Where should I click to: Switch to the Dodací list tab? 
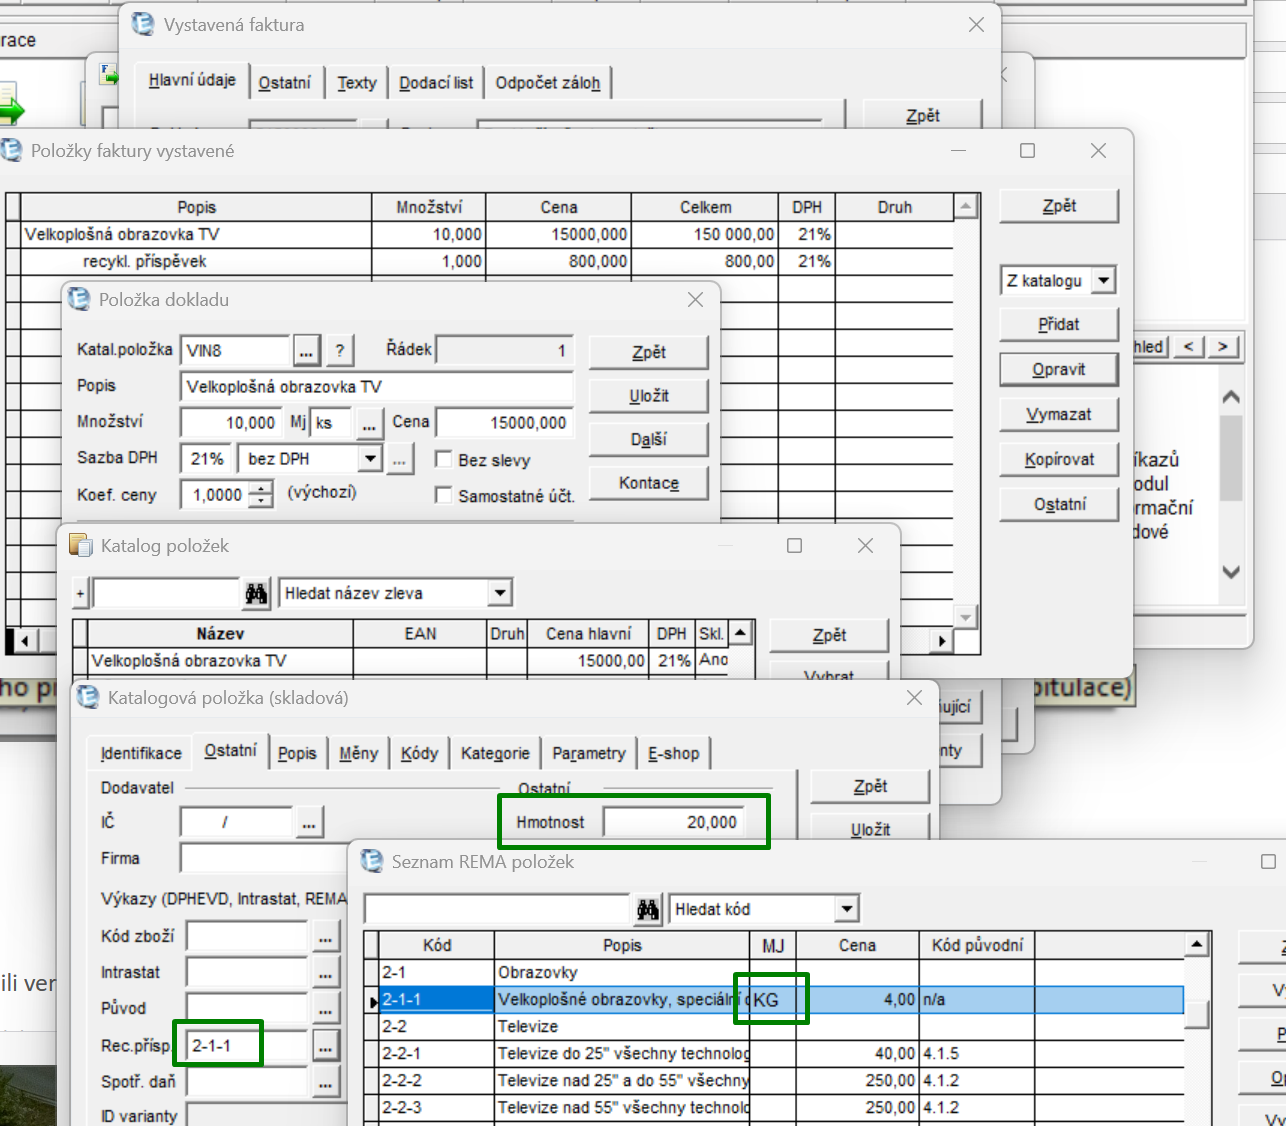pyautogui.click(x=436, y=83)
